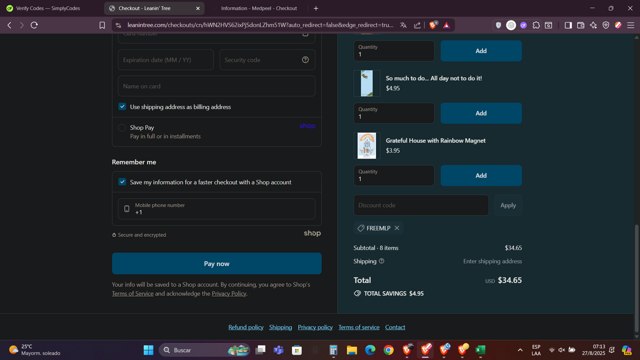The width and height of the screenshot is (640, 360).
Task: Open the Terms of Service link below Pay now
Action: point(133,293)
